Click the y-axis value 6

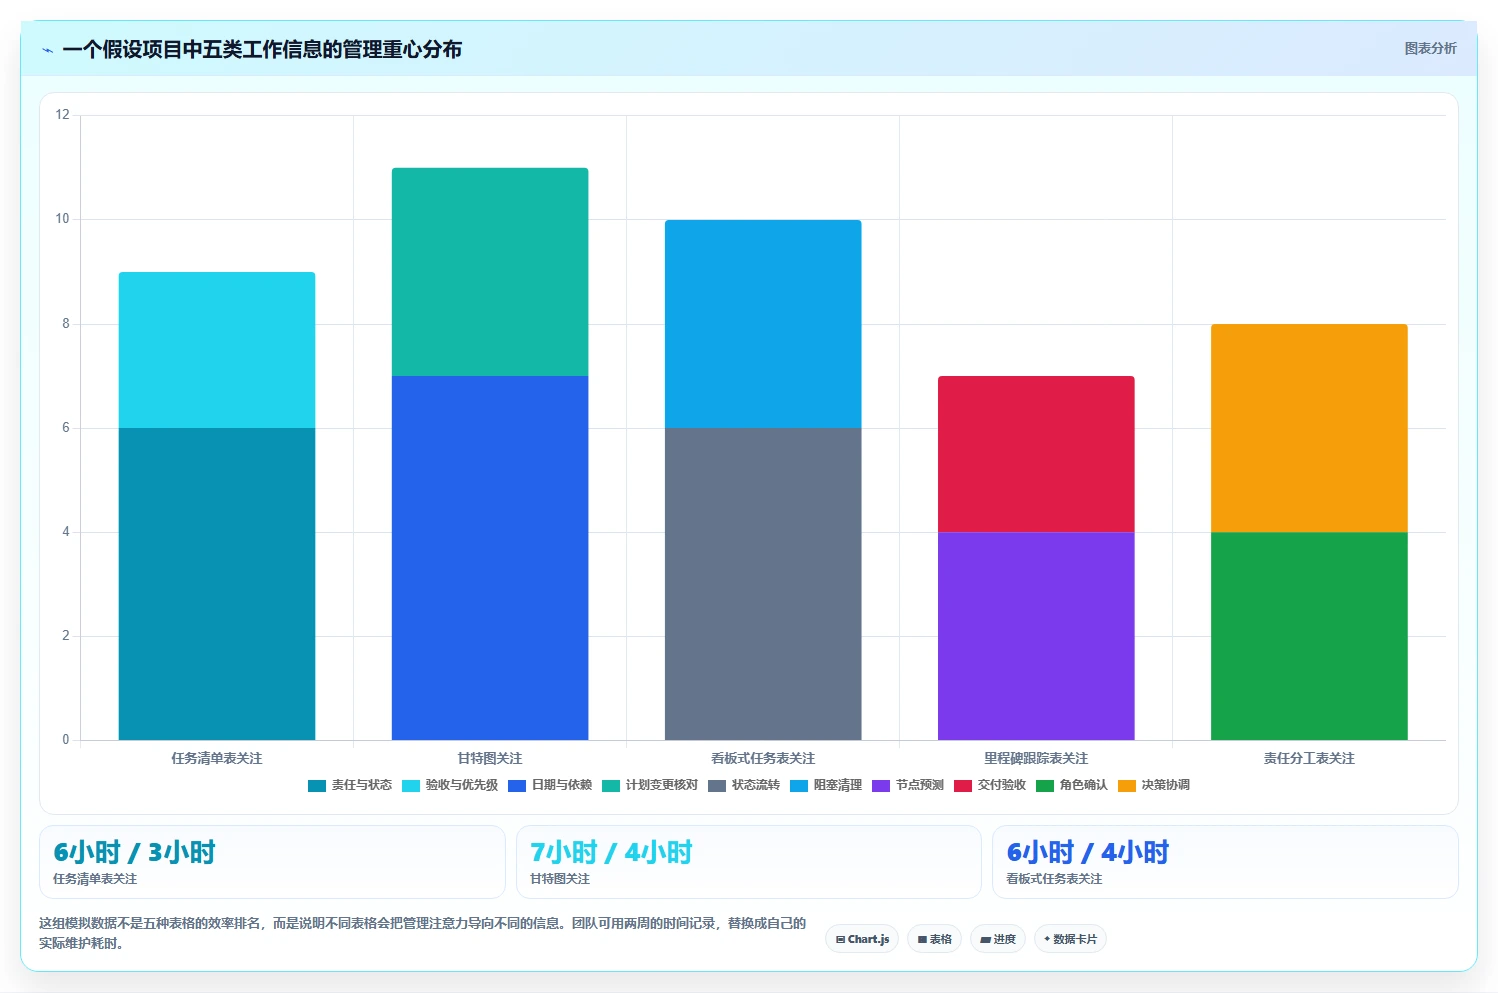[x=66, y=428]
